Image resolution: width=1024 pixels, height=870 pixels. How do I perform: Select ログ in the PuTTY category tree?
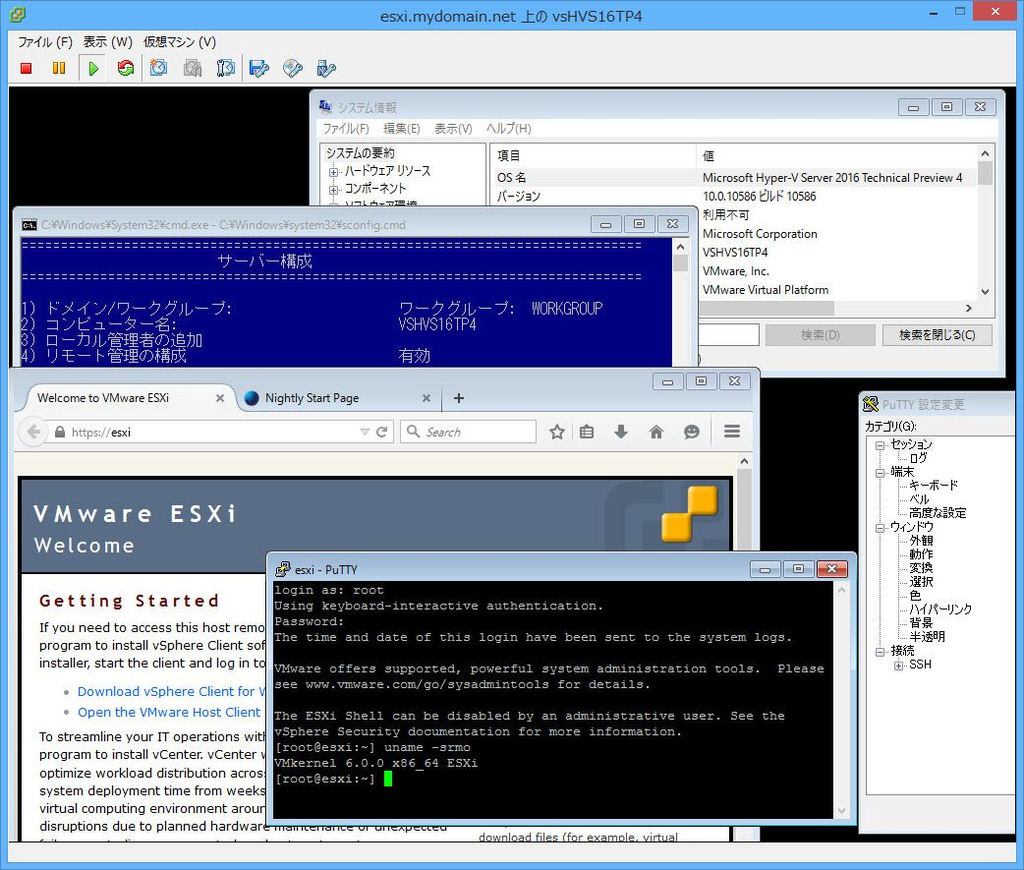[x=918, y=458]
